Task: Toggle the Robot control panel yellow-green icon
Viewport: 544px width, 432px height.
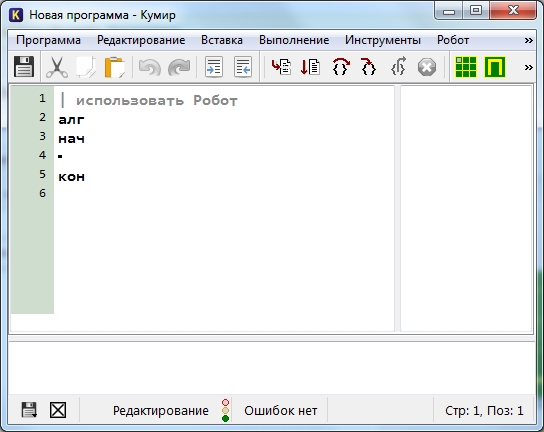Action: coord(495,67)
